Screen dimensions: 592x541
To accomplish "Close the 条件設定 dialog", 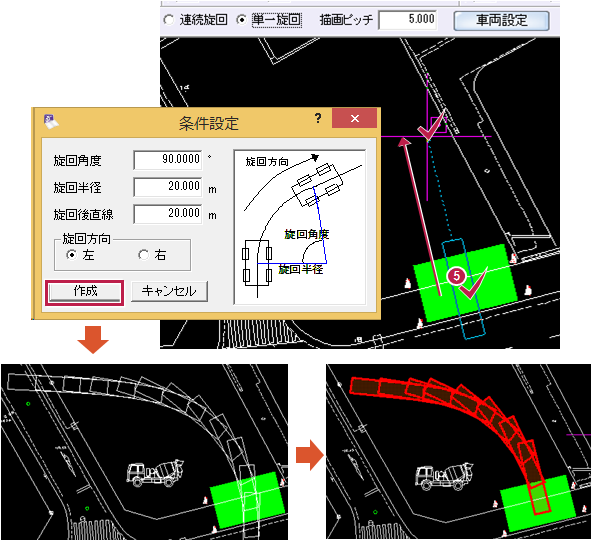I will tap(355, 119).
